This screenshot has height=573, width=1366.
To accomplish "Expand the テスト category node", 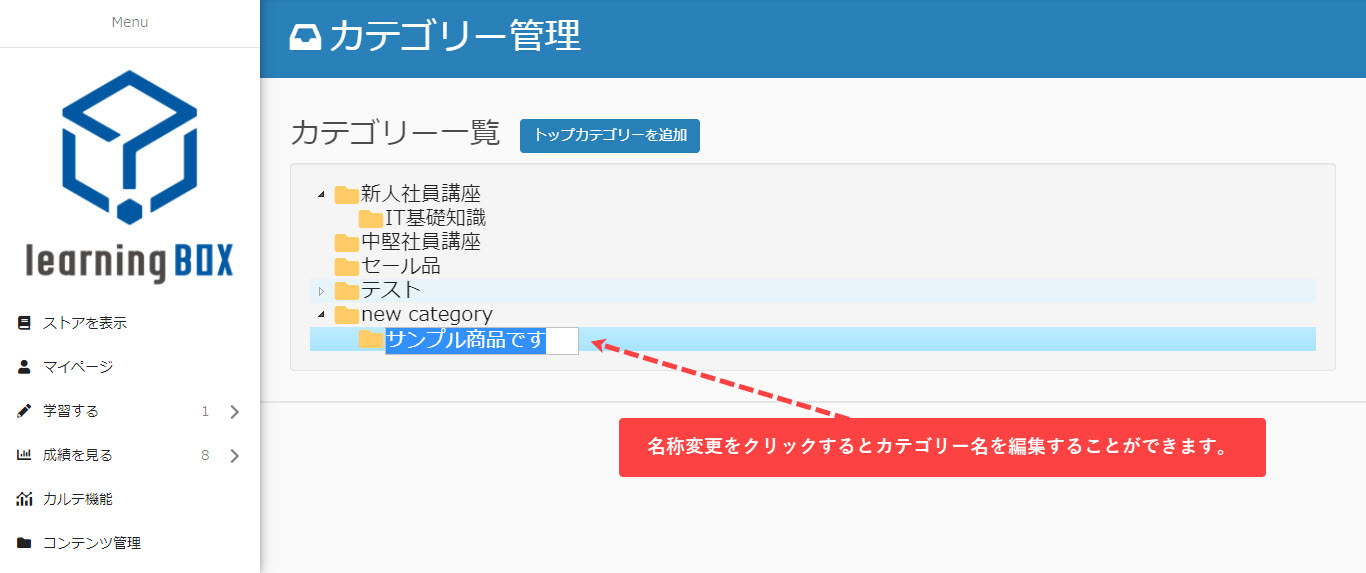I will coord(321,291).
